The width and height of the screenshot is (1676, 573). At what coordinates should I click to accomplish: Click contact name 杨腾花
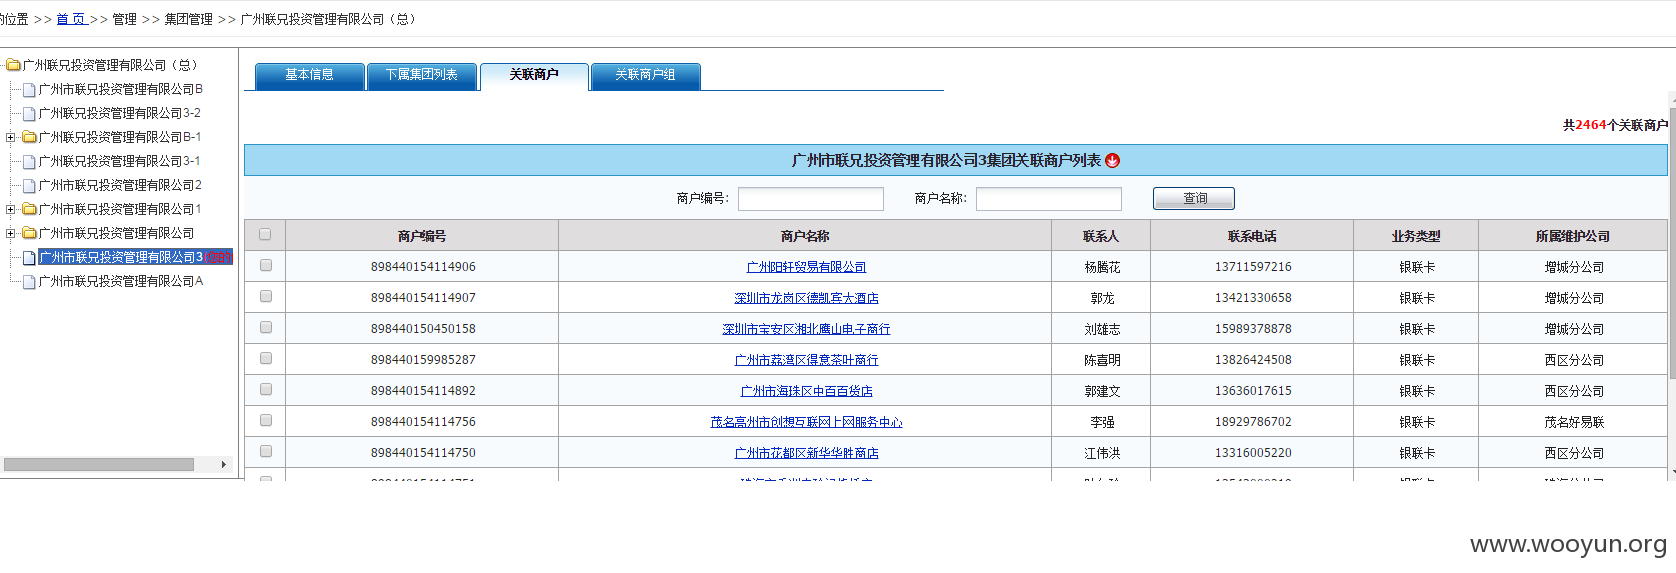coord(1102,267)
